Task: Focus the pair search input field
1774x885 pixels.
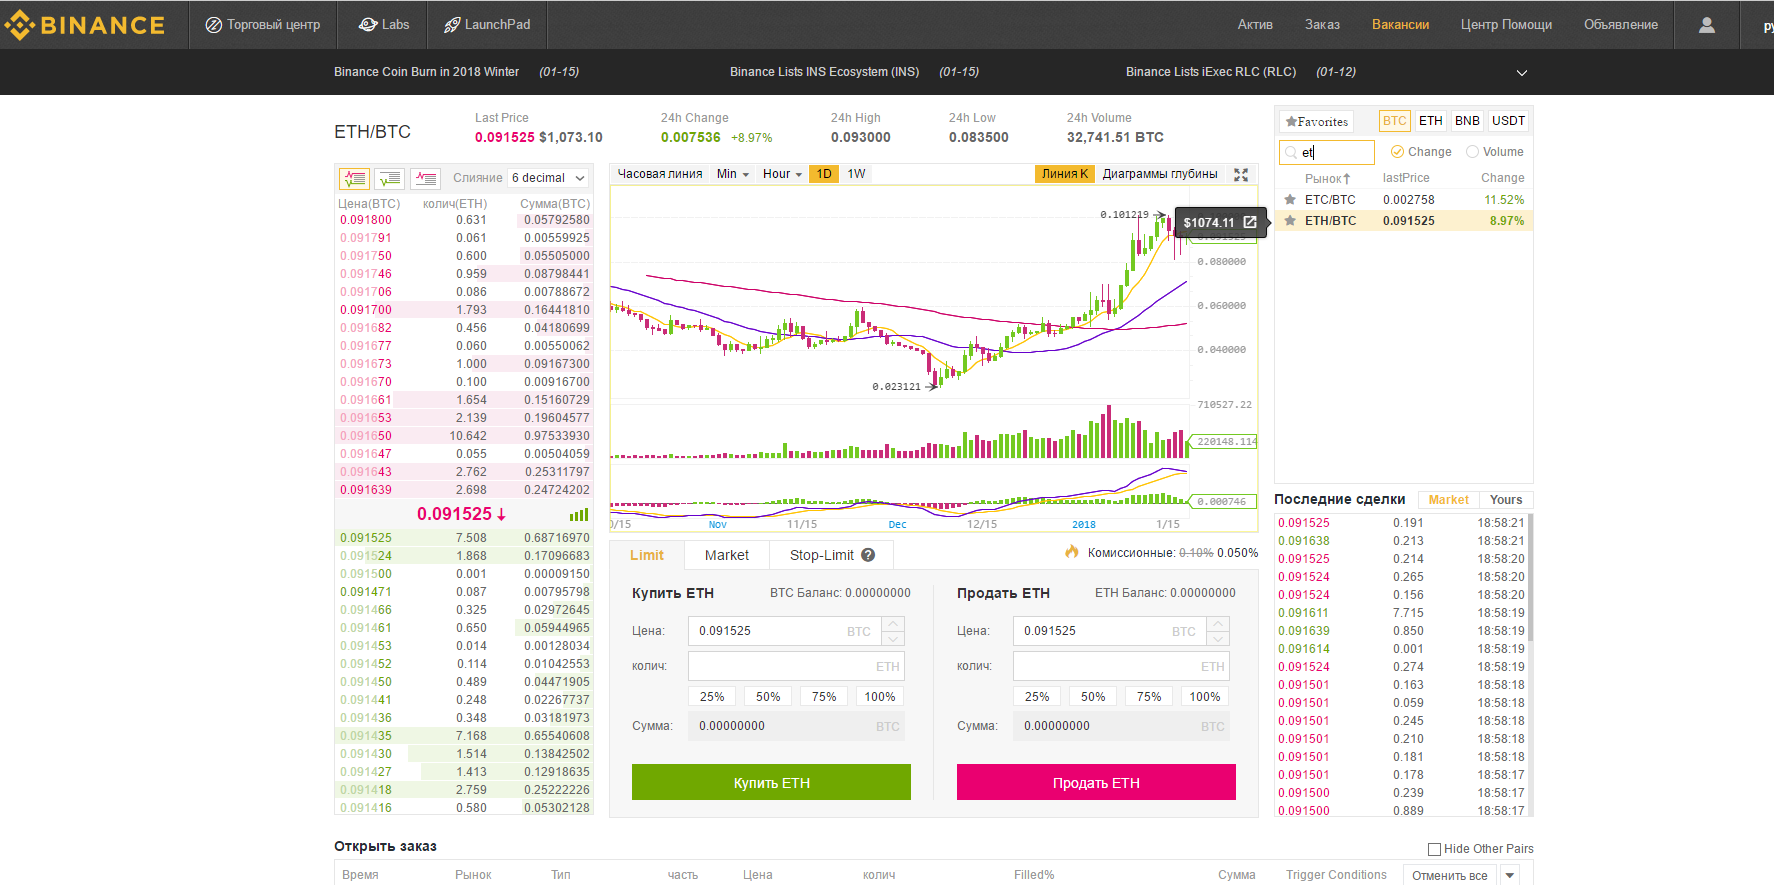Action: click(1327, 152)
